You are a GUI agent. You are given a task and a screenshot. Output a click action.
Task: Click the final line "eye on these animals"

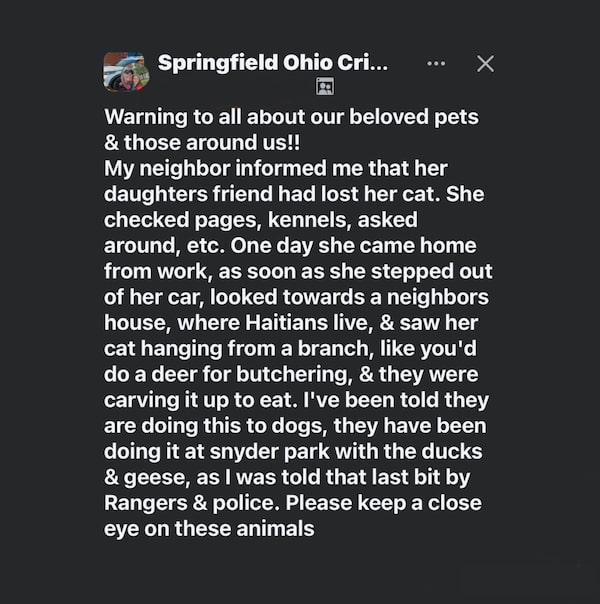tap(209, 529)
